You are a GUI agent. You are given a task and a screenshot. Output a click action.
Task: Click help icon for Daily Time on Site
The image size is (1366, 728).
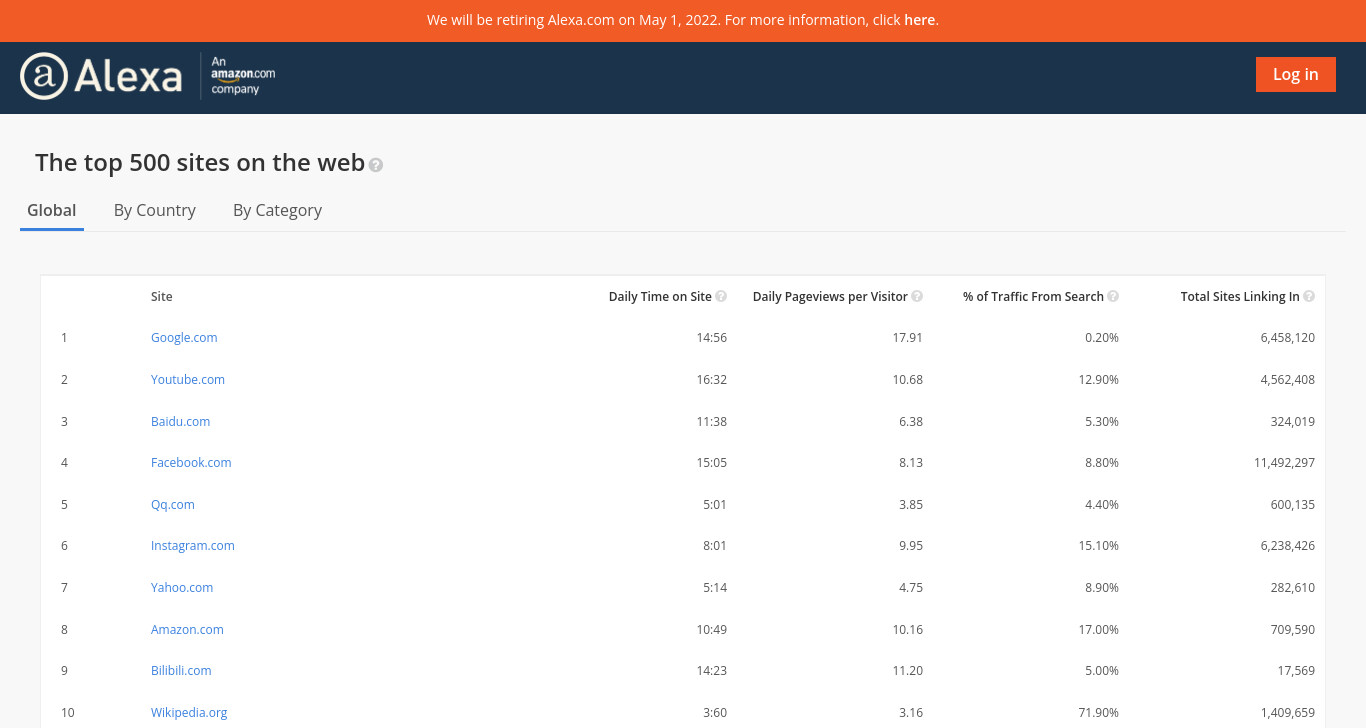(721, 297)
